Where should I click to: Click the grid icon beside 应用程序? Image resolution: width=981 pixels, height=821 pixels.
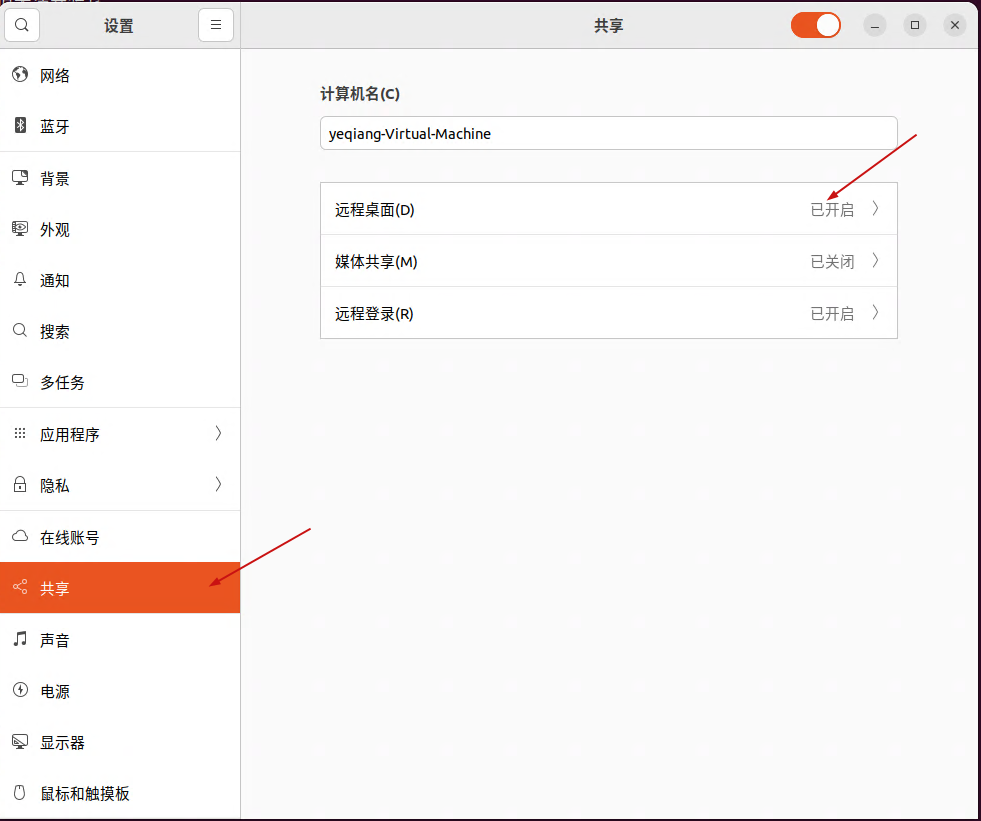(x=20, y=433)
